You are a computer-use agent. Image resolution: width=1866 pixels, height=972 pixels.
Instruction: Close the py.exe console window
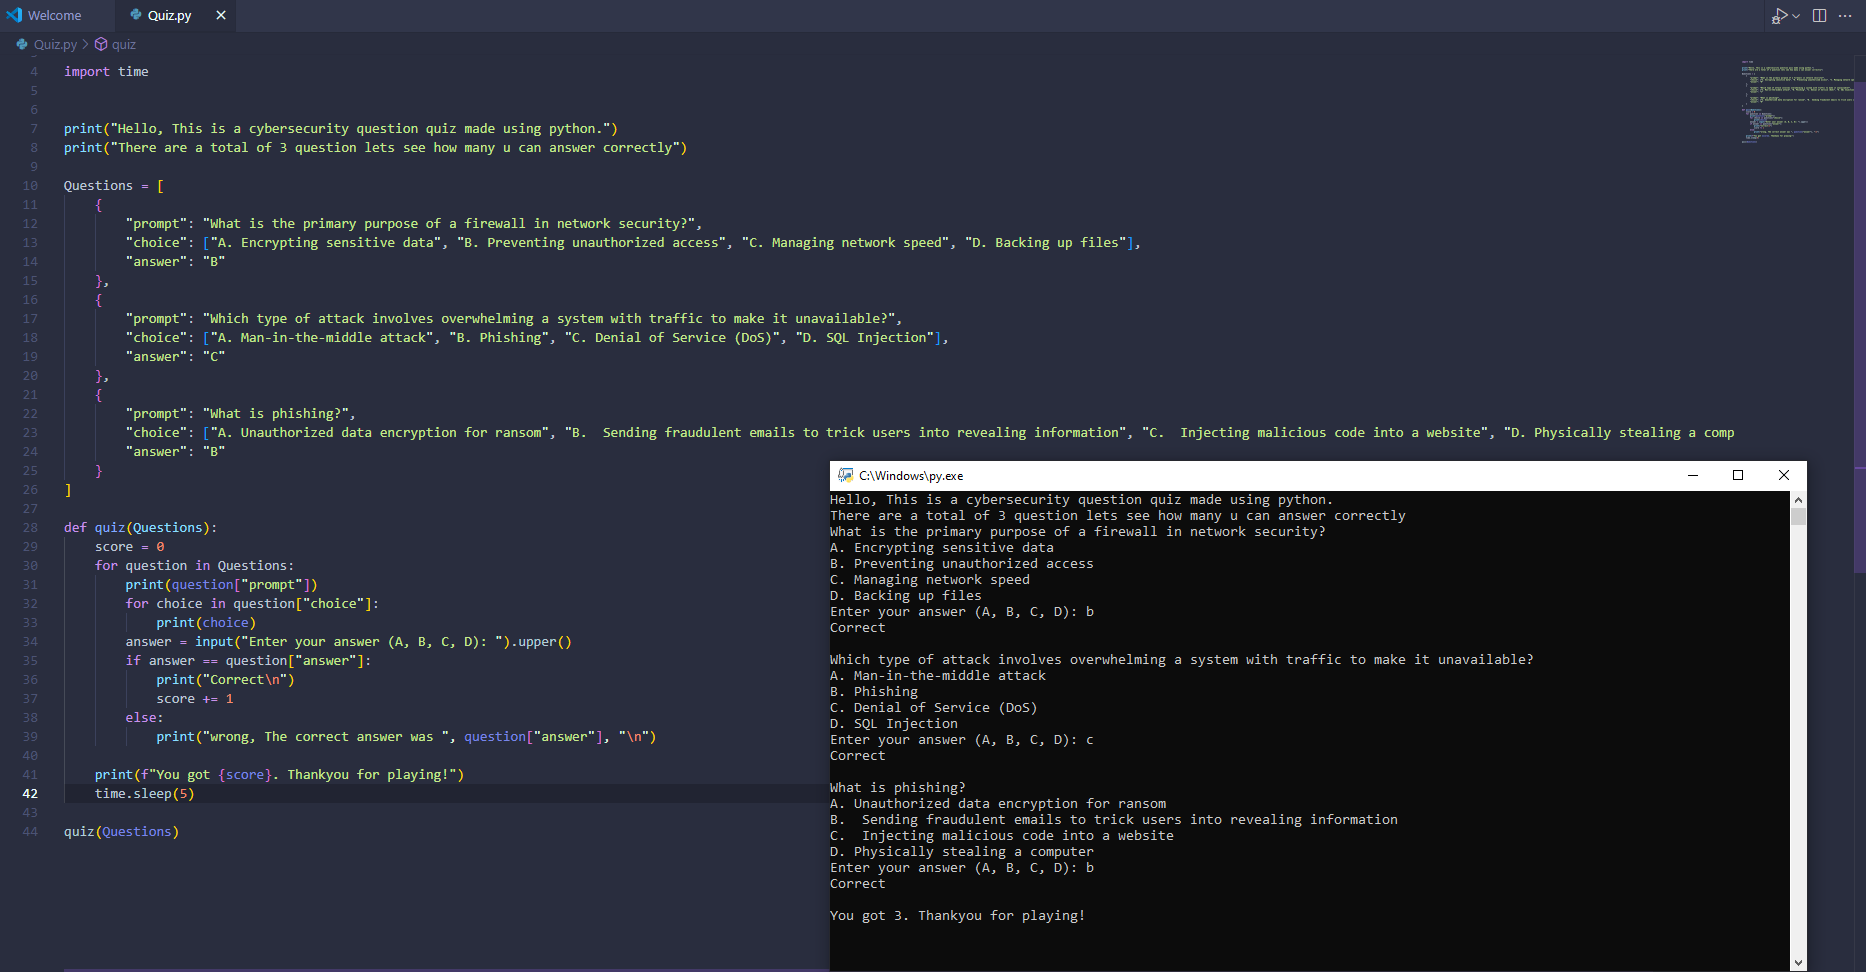(1783, 476)
